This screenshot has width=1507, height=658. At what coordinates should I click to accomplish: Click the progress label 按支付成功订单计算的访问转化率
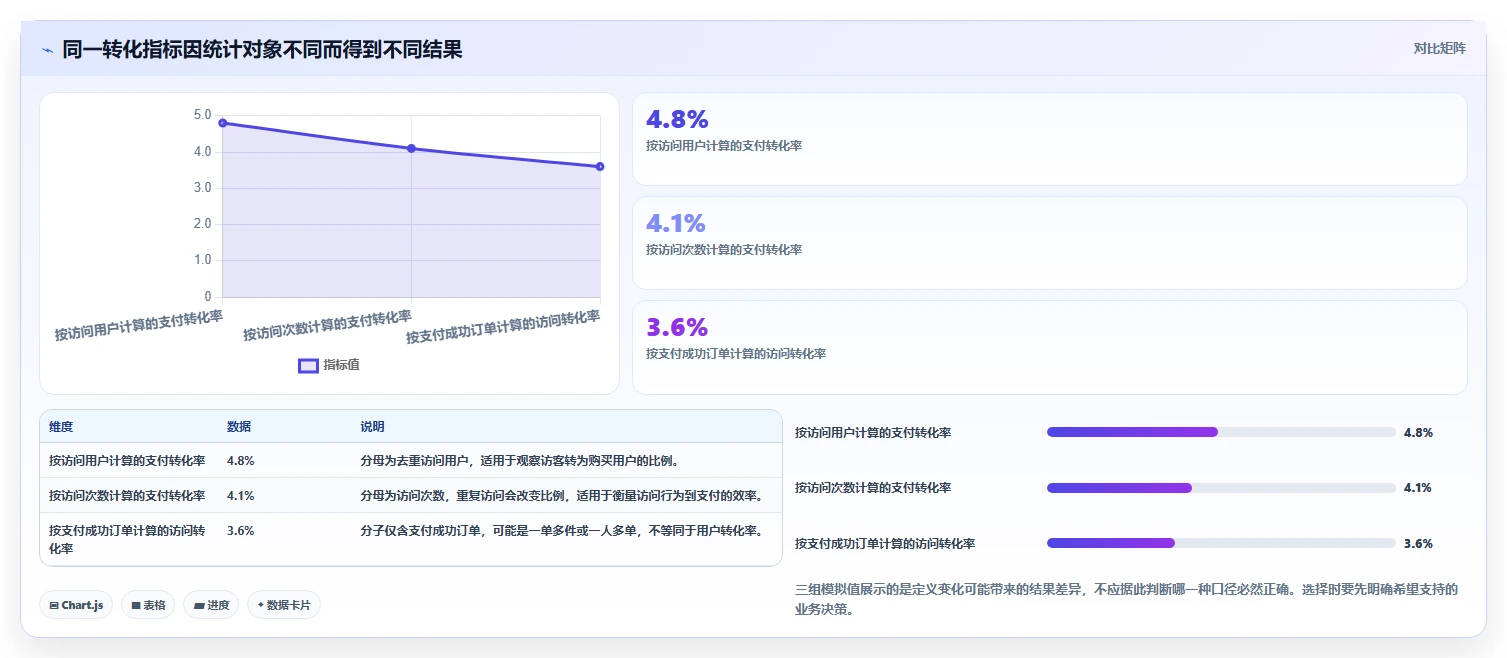tap(885, 544)
